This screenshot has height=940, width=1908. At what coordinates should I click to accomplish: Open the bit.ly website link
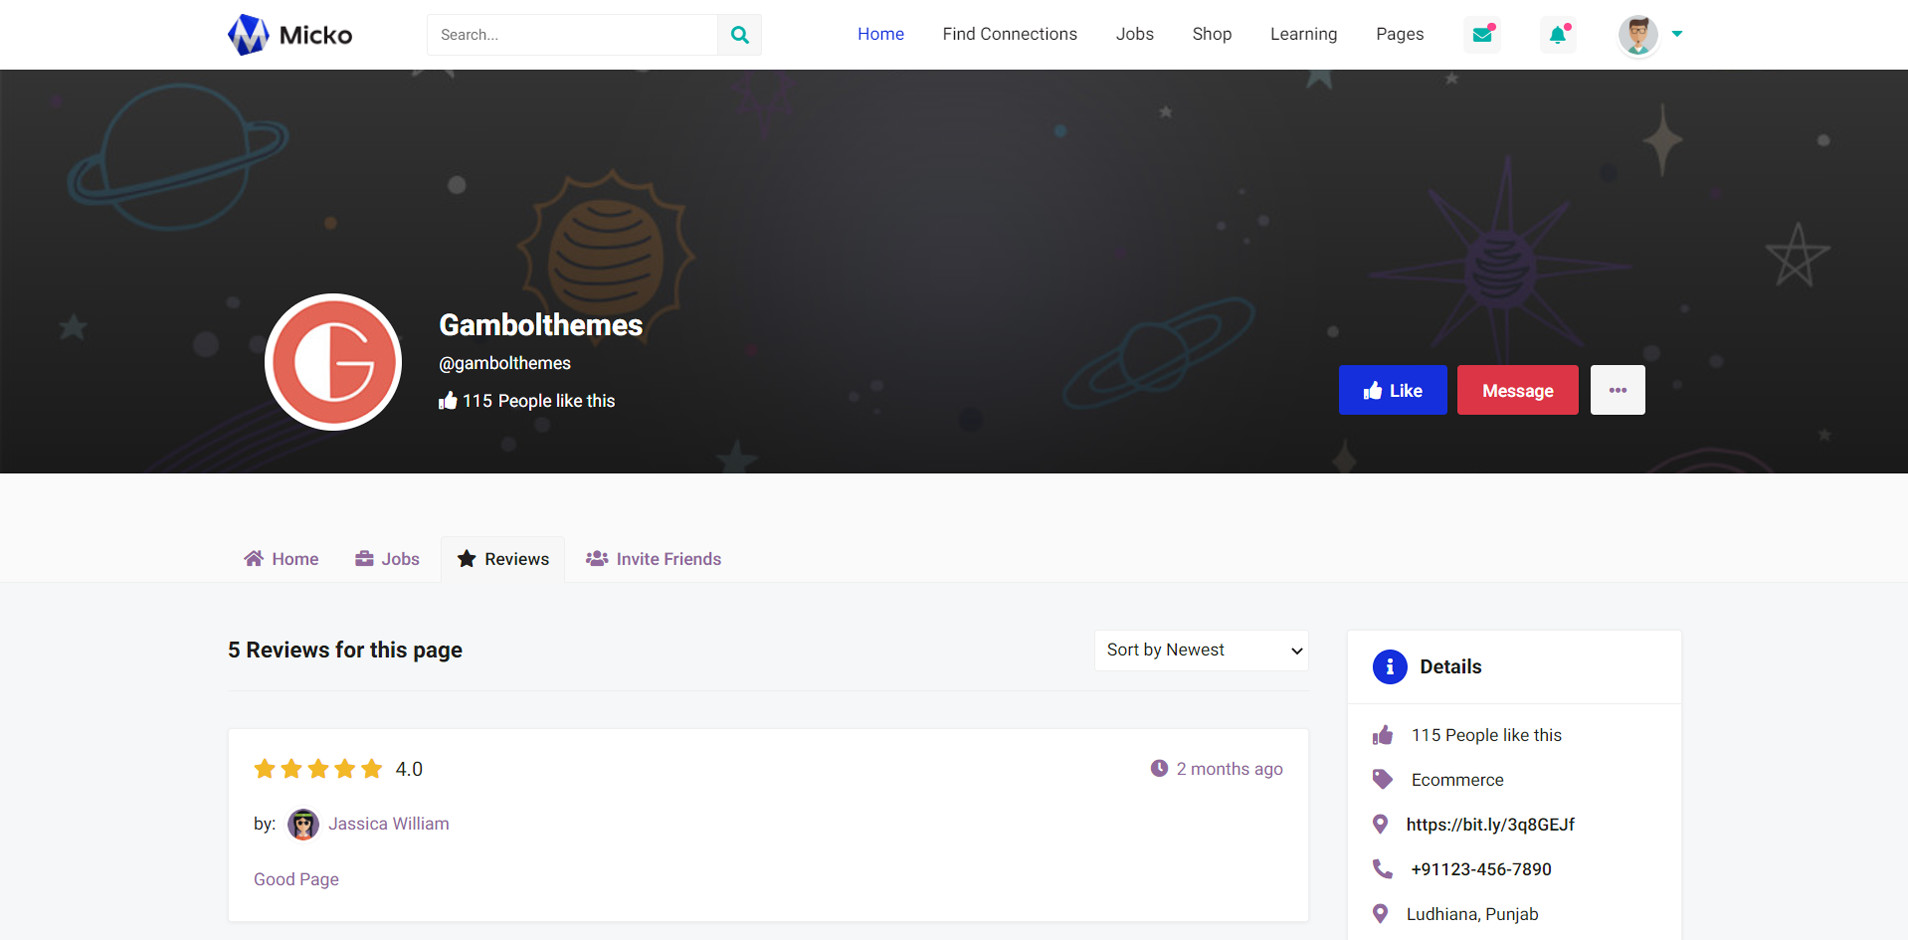pyautogui.click(x=1490, y=825)
